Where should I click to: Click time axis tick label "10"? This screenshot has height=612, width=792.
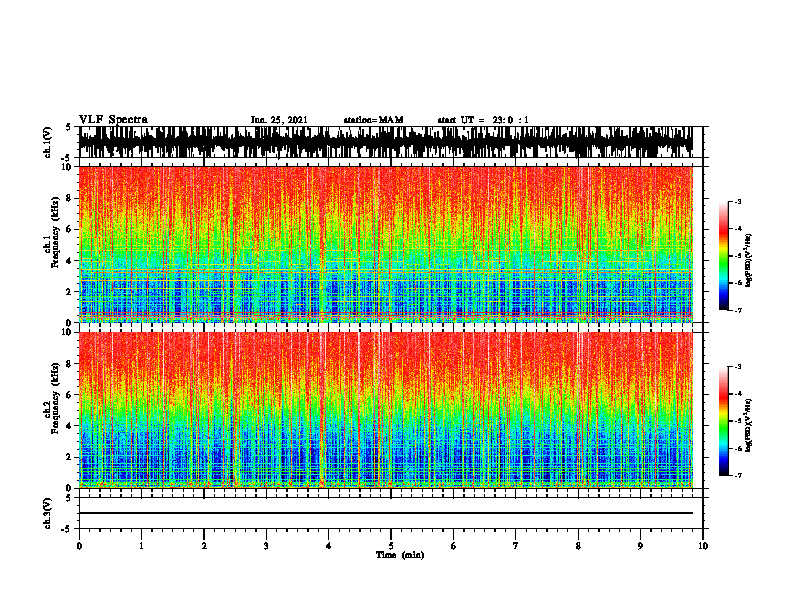pyautogui.click(x=703, y=546)
